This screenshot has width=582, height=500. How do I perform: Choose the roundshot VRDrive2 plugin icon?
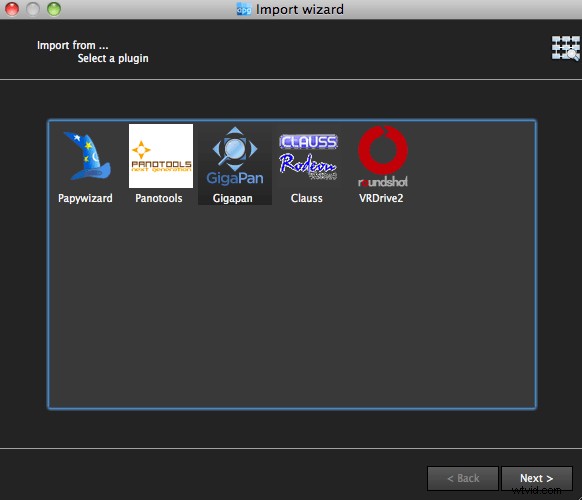(383, 156)
